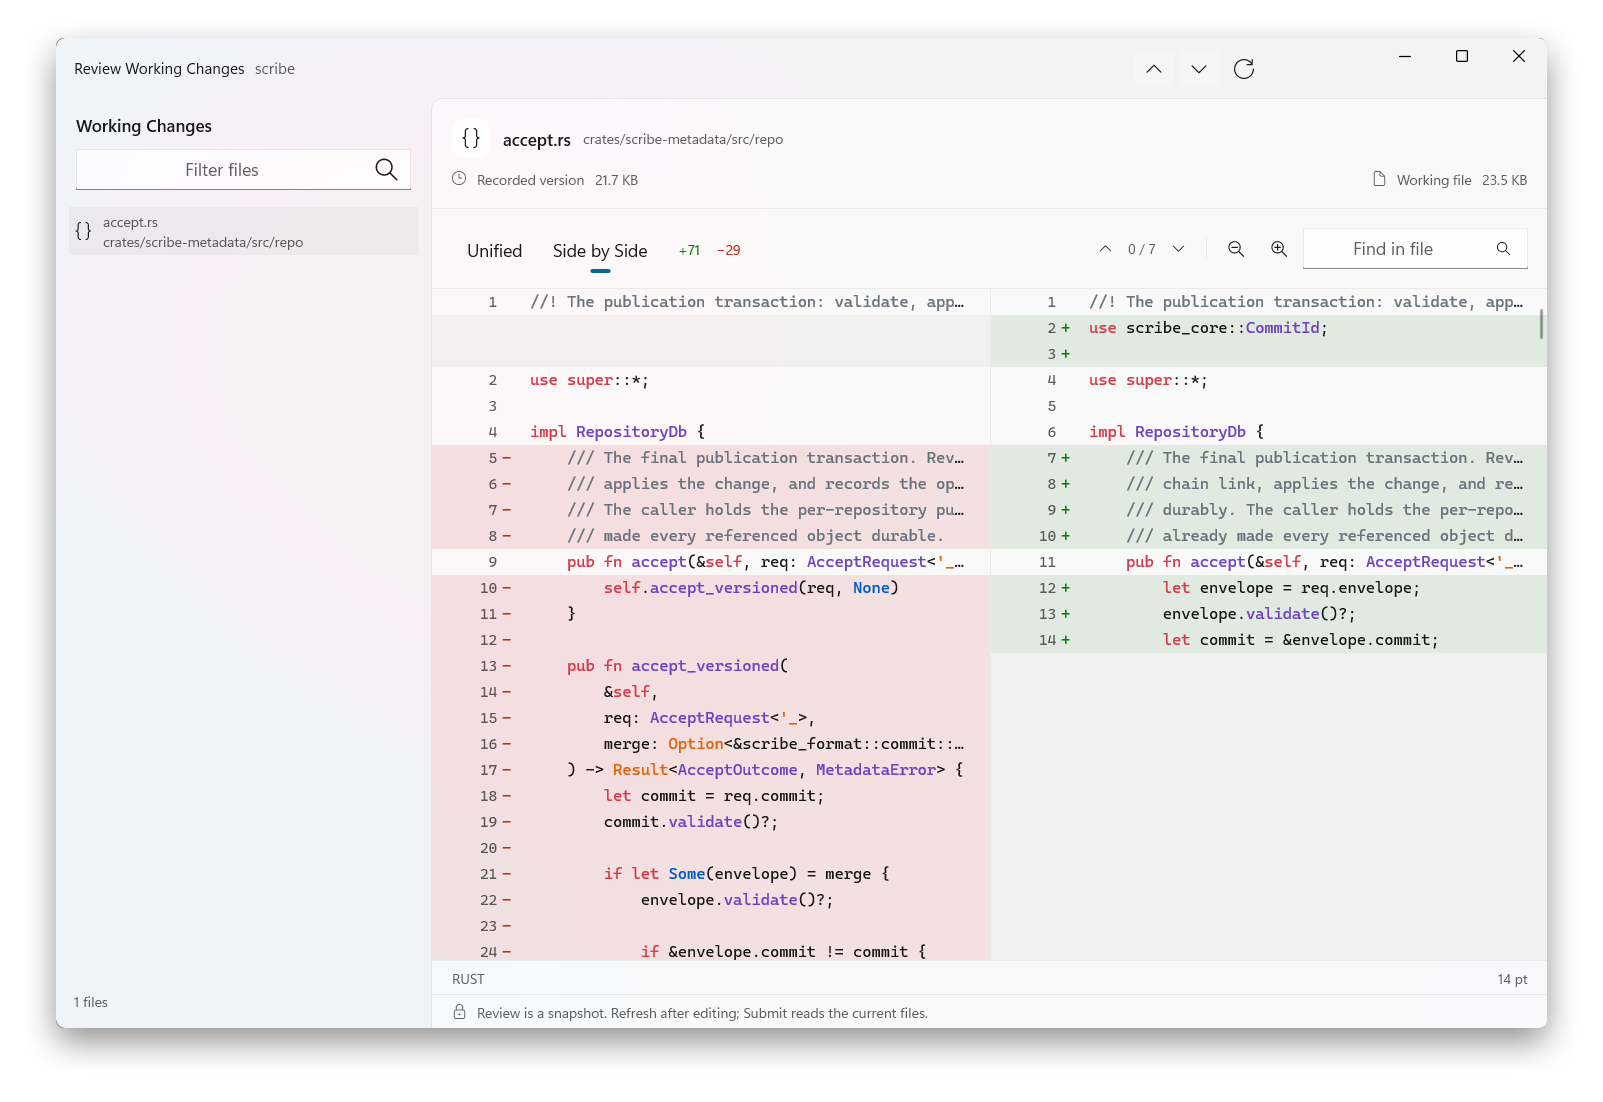Viewport: 1603px width, 1102px height.
Task: Jump to next change with down chevron
Action: [1178, 249]
